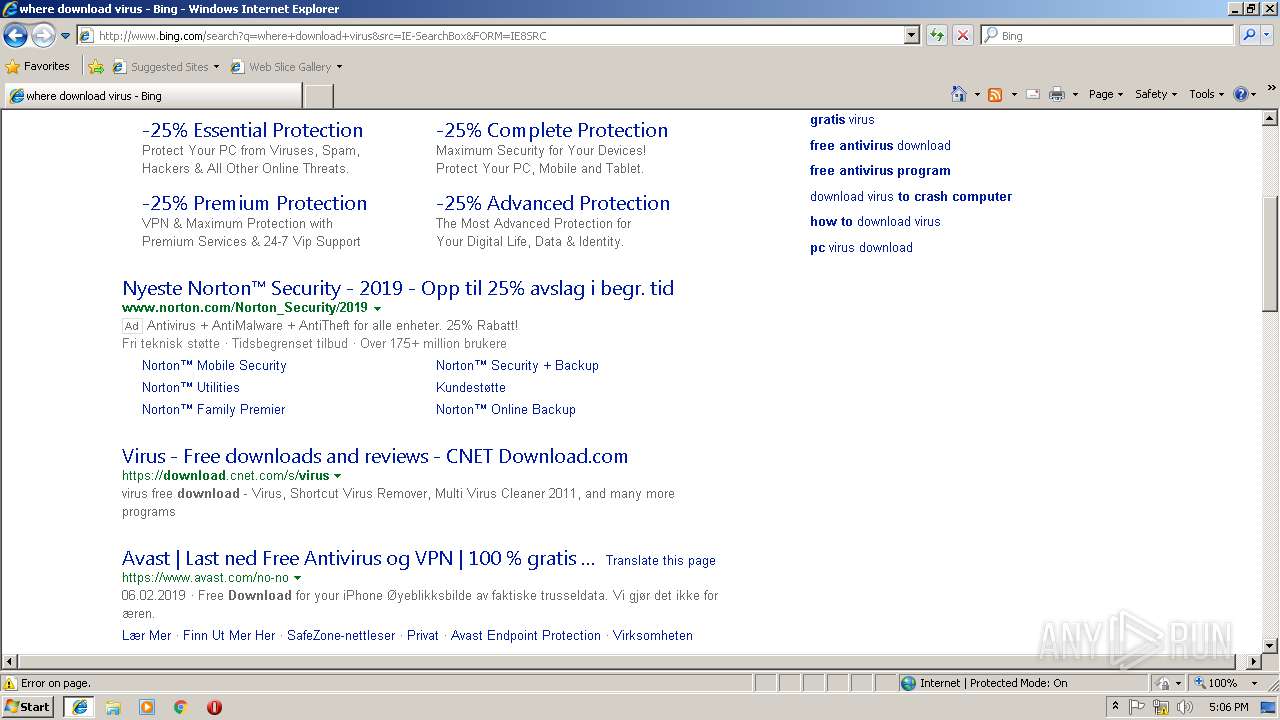
Task: Open '-25% Advanced Protection' link
Action: (553, 203)
